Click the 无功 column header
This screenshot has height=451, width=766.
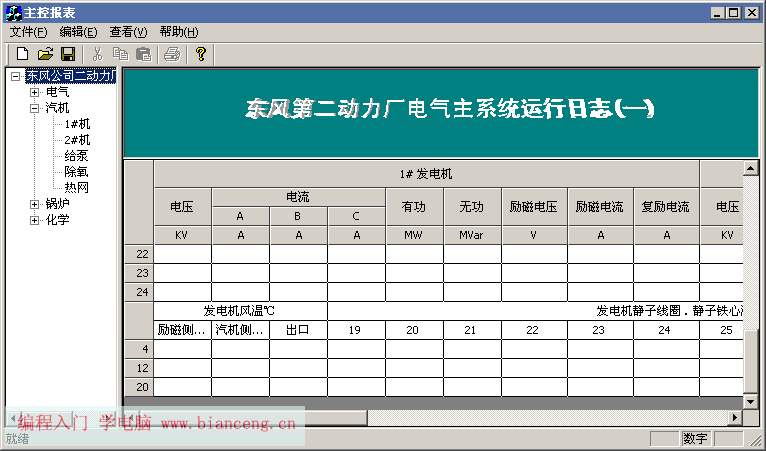coord(472,207)
